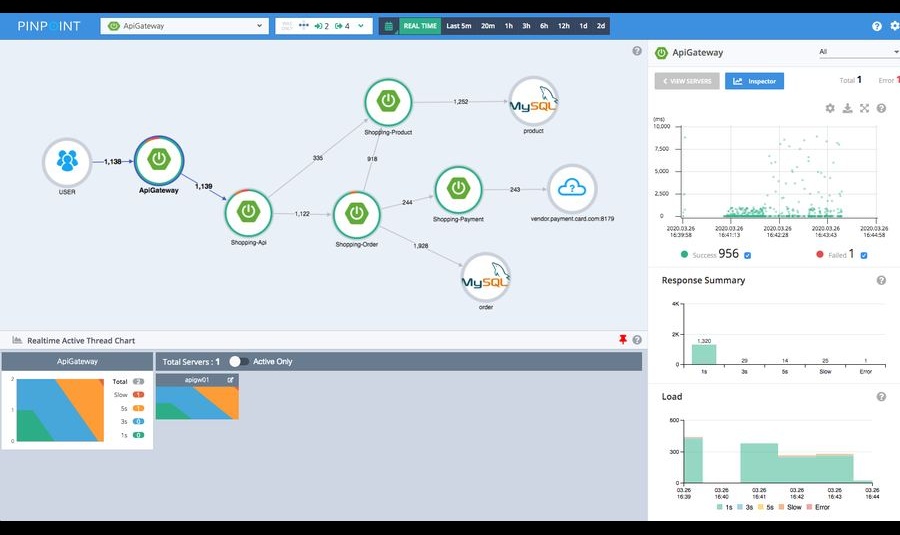
Task: Toggle 1s series in Load legend
Action: pyautogui.click(x=724, y=507)
